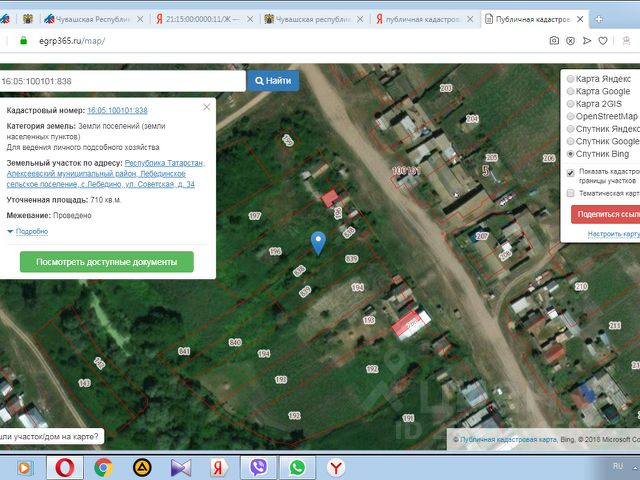Screen dimensions: 640x480
Task: Launch Google Chrome from the taskbar
Action: tap(103, 467)
